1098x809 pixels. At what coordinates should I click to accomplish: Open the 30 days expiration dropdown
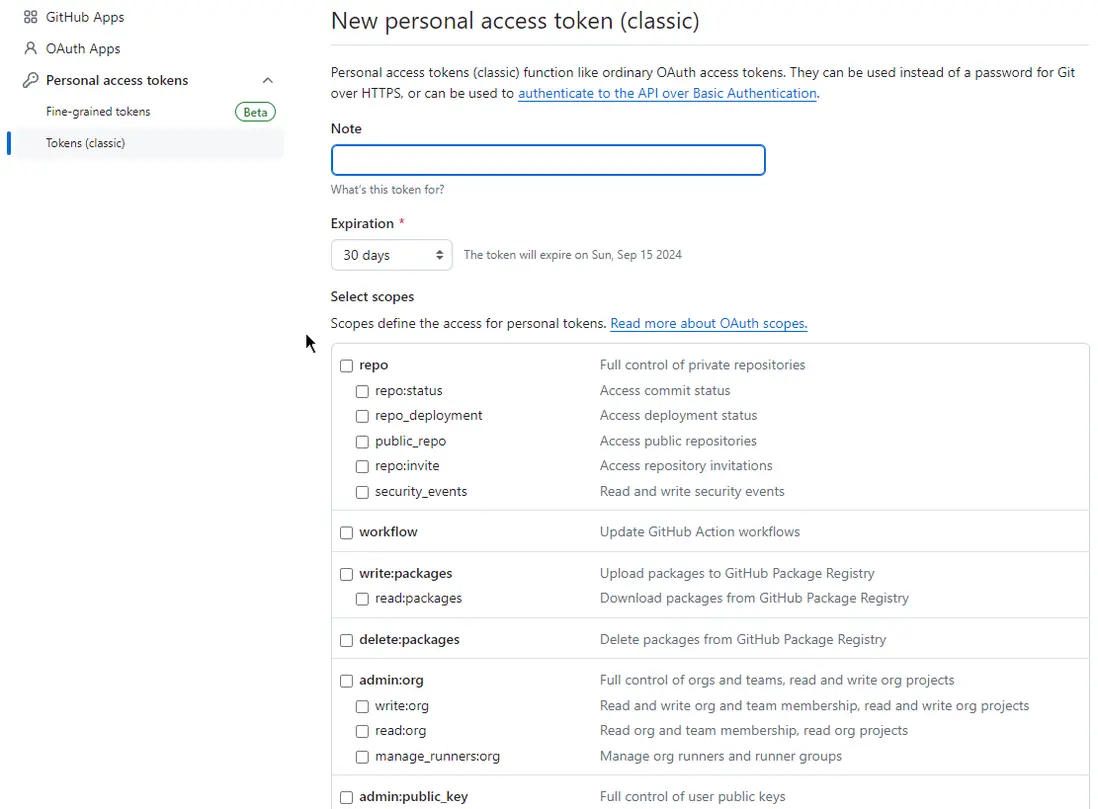pyautogui.click(x=391, y=255)
